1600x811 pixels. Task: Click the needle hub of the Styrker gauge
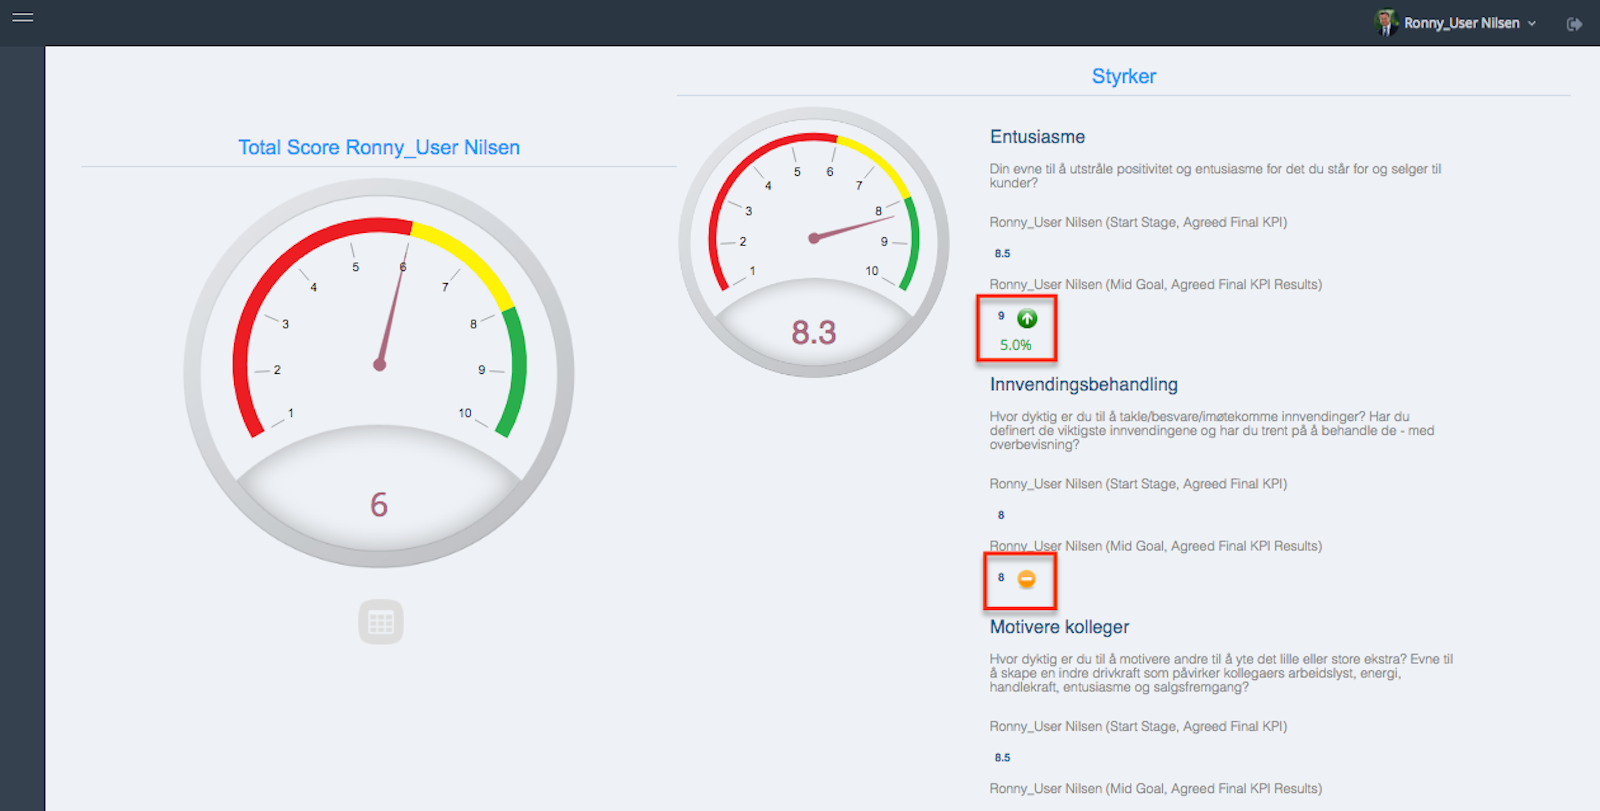pos(814,238)
